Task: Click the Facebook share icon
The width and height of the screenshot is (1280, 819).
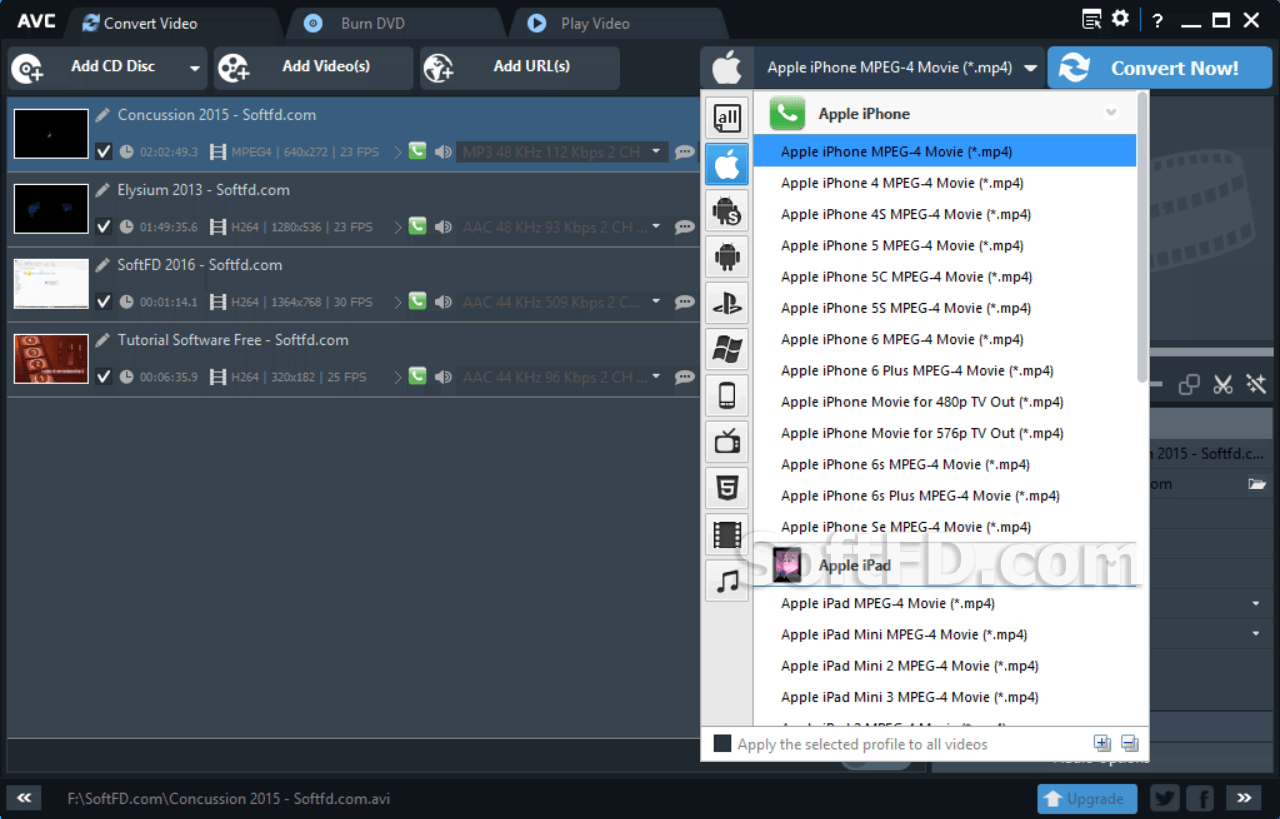Action: click(1200, 798)
